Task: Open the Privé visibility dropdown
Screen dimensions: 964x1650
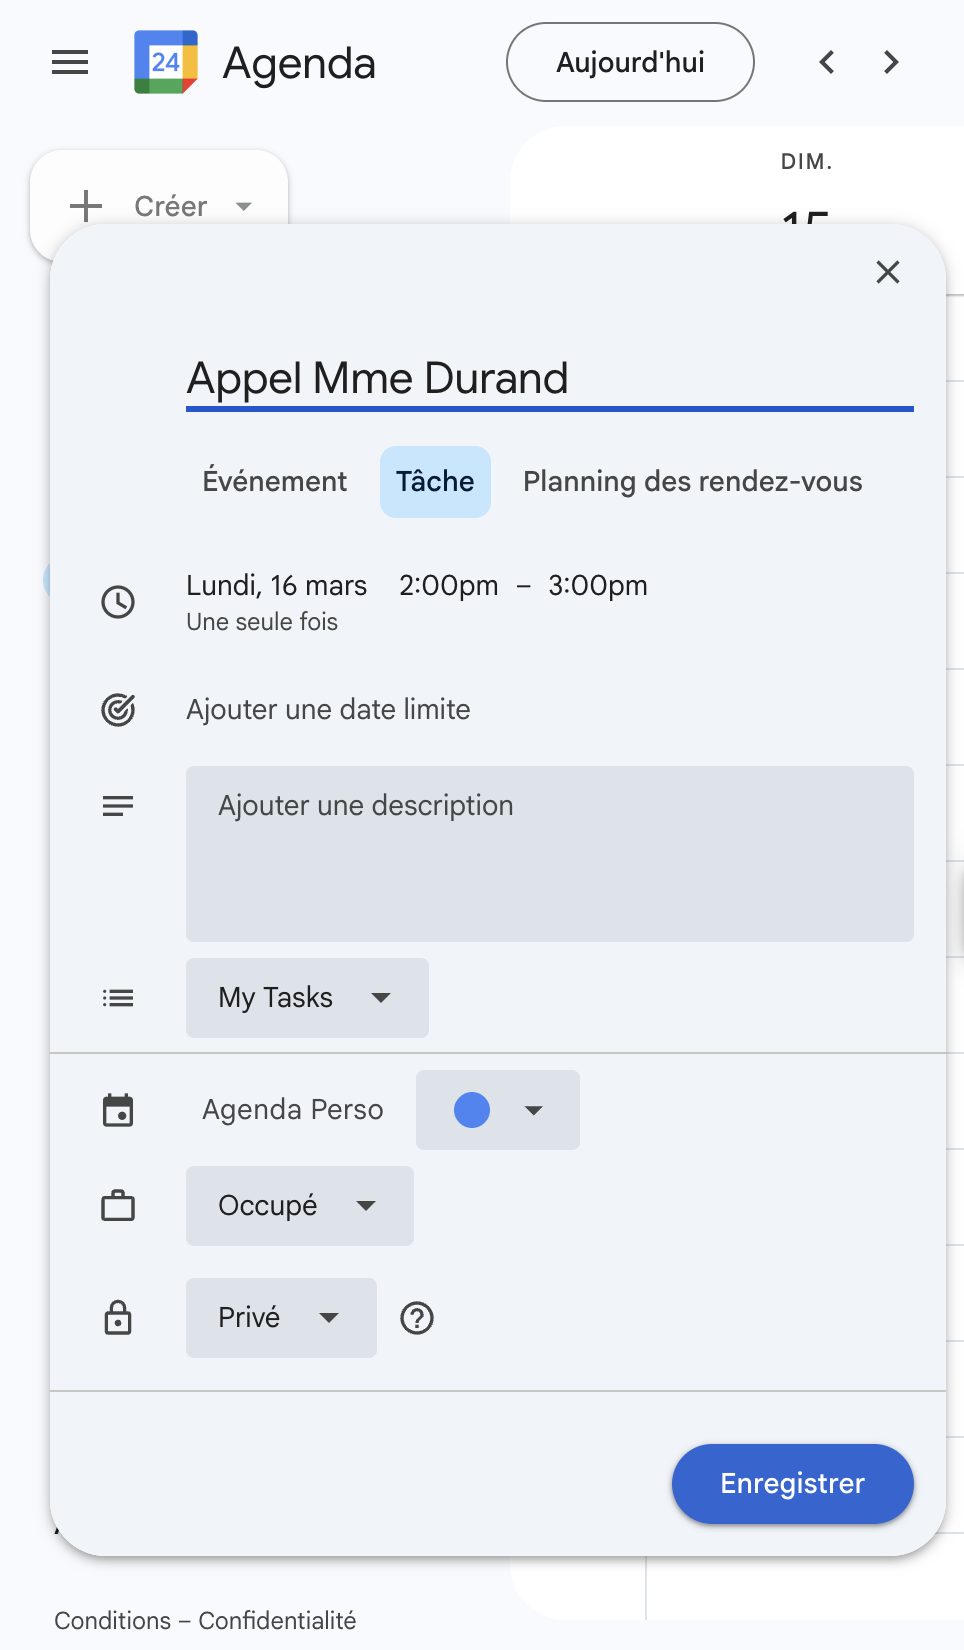Action: pyautogui.click(x=281, y=1318)
